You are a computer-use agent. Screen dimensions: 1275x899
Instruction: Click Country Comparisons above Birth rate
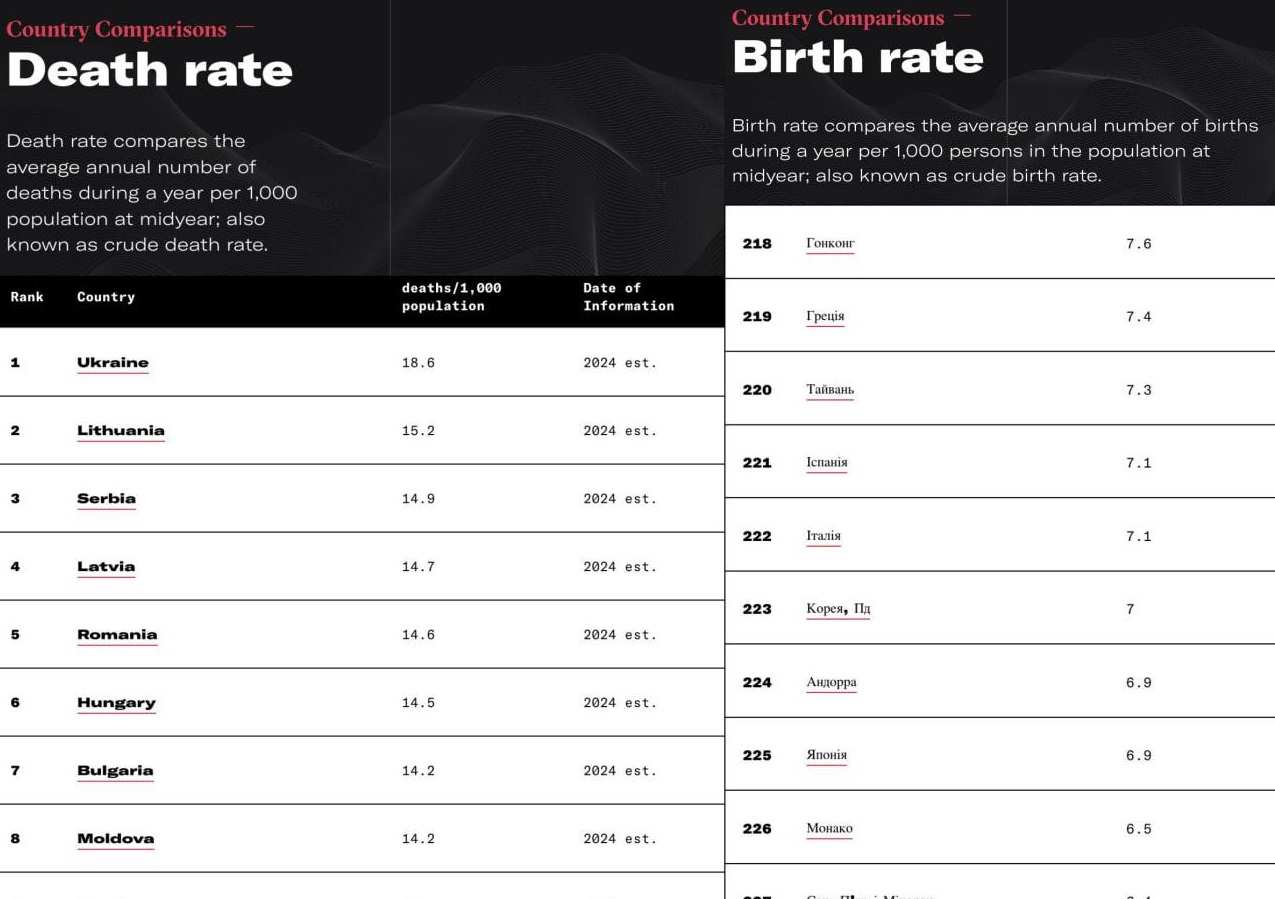point(837,18)
